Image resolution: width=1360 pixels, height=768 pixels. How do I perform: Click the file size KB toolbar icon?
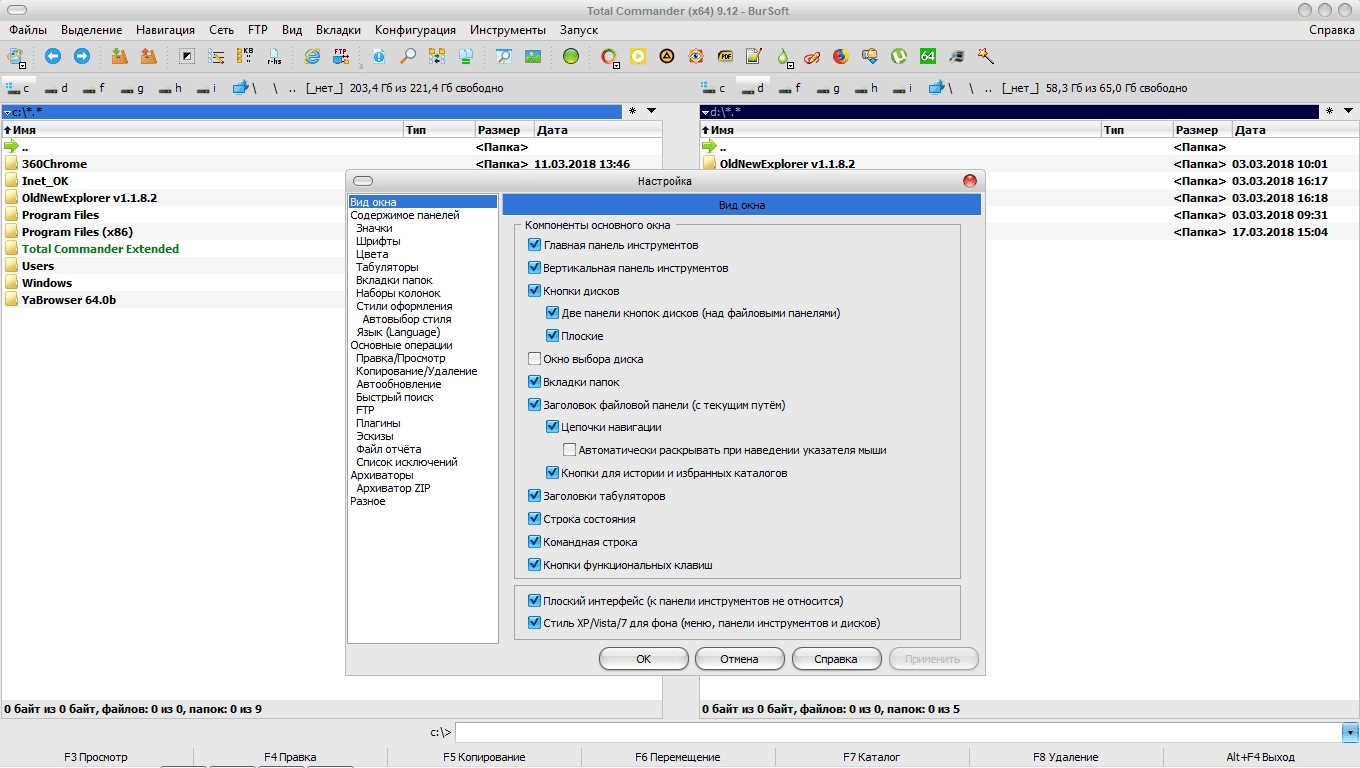click(x=247, y=56)
